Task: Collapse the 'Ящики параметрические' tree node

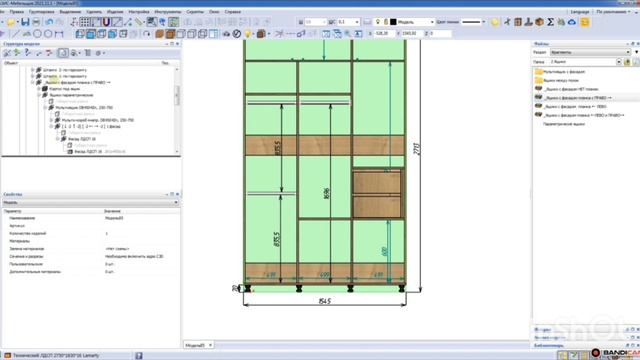Action: click(39, 95)
